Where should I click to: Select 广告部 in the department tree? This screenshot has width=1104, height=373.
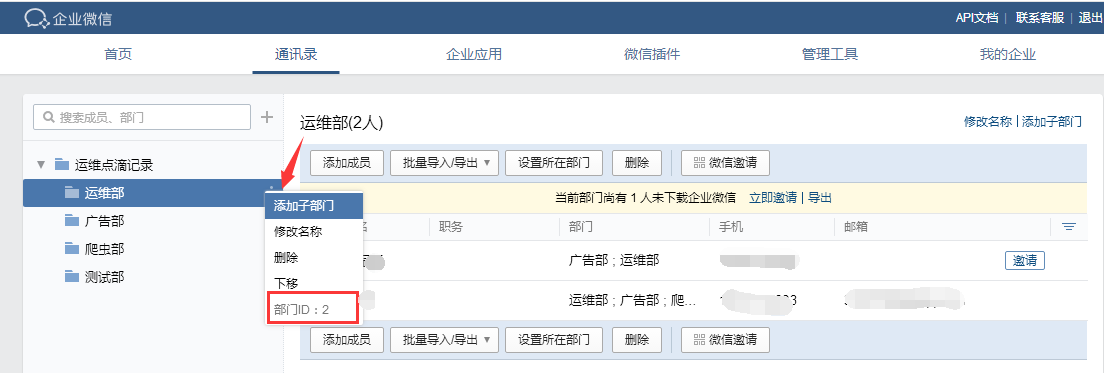click(104, 221)
